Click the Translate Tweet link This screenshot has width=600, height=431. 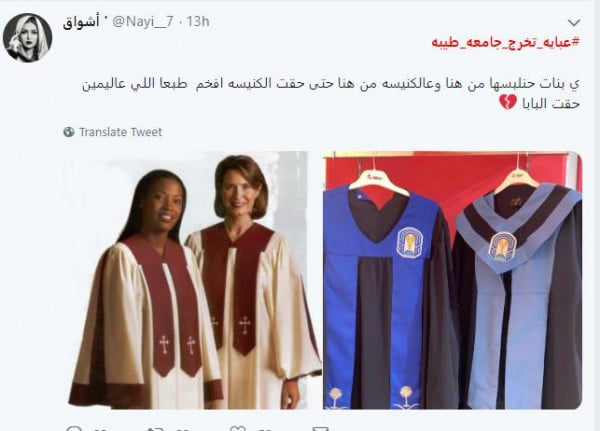click(121, 132)
